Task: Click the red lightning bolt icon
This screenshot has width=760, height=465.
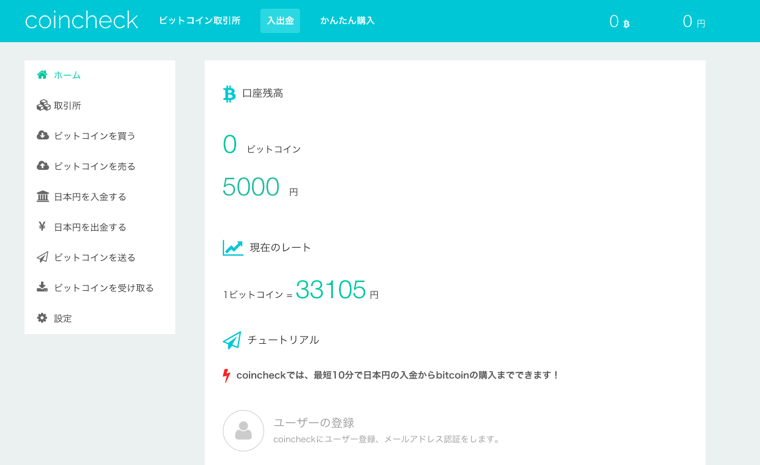Action: click(226, 375)
